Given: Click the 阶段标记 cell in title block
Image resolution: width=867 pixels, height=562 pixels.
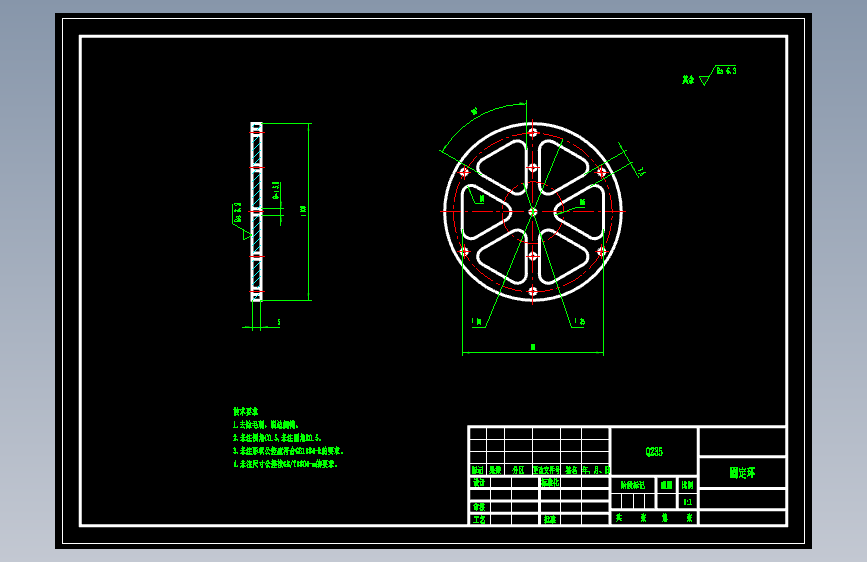Looking at the screenshot, I should pyautogui.click(x=633, y=485).
